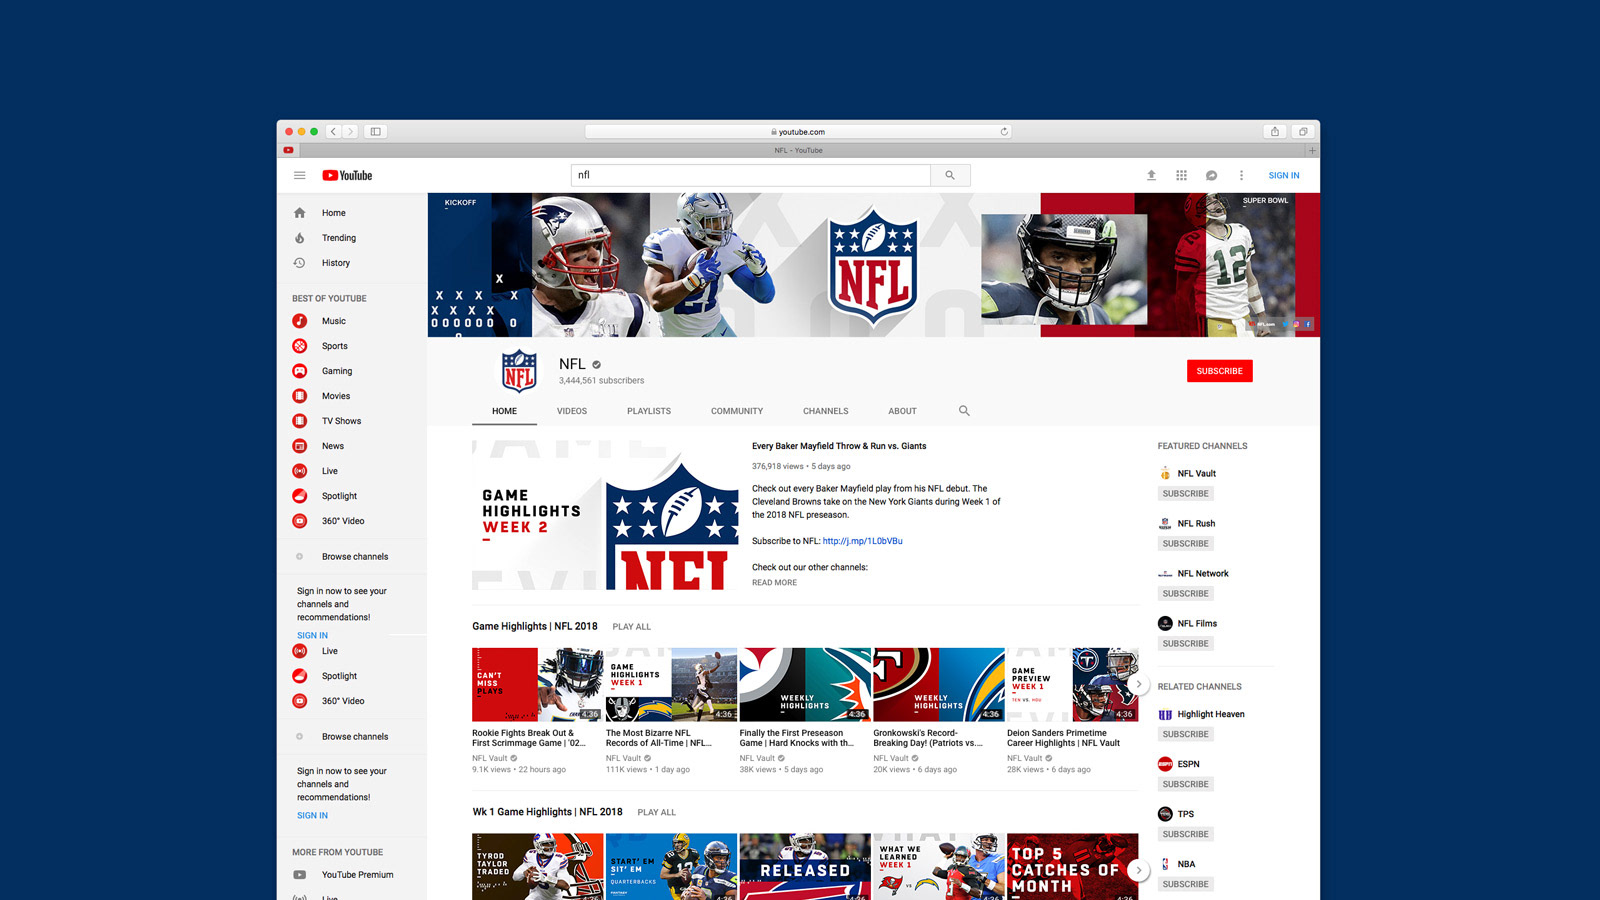Click the Home icon in sidebar
The height and width of the screenshot is (900, 1600).
point(299,213)
